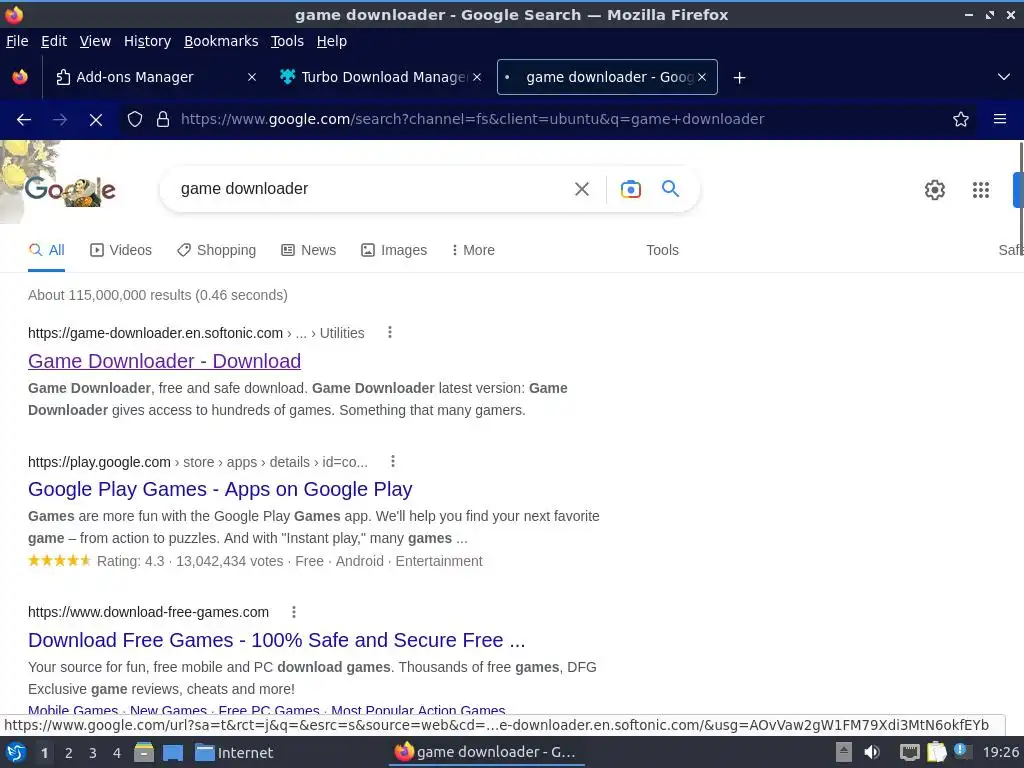The image size is (1024, 768).
Task: Switch to Shopping results
Action: point(216,250)
